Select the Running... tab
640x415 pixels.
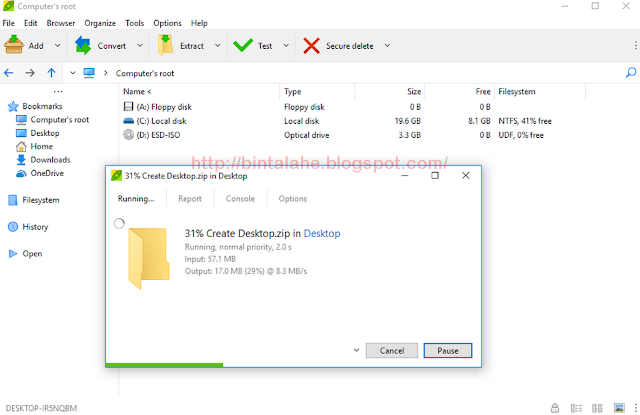[136, 199]
